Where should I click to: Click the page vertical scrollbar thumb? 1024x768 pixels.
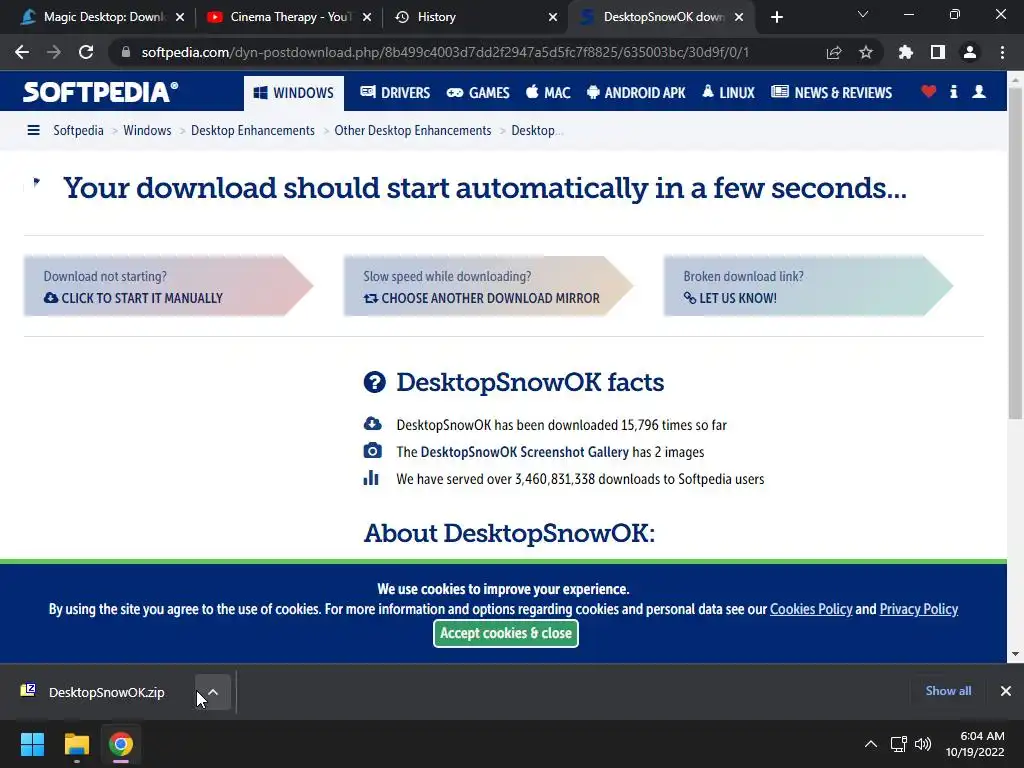click(1016, 253)
